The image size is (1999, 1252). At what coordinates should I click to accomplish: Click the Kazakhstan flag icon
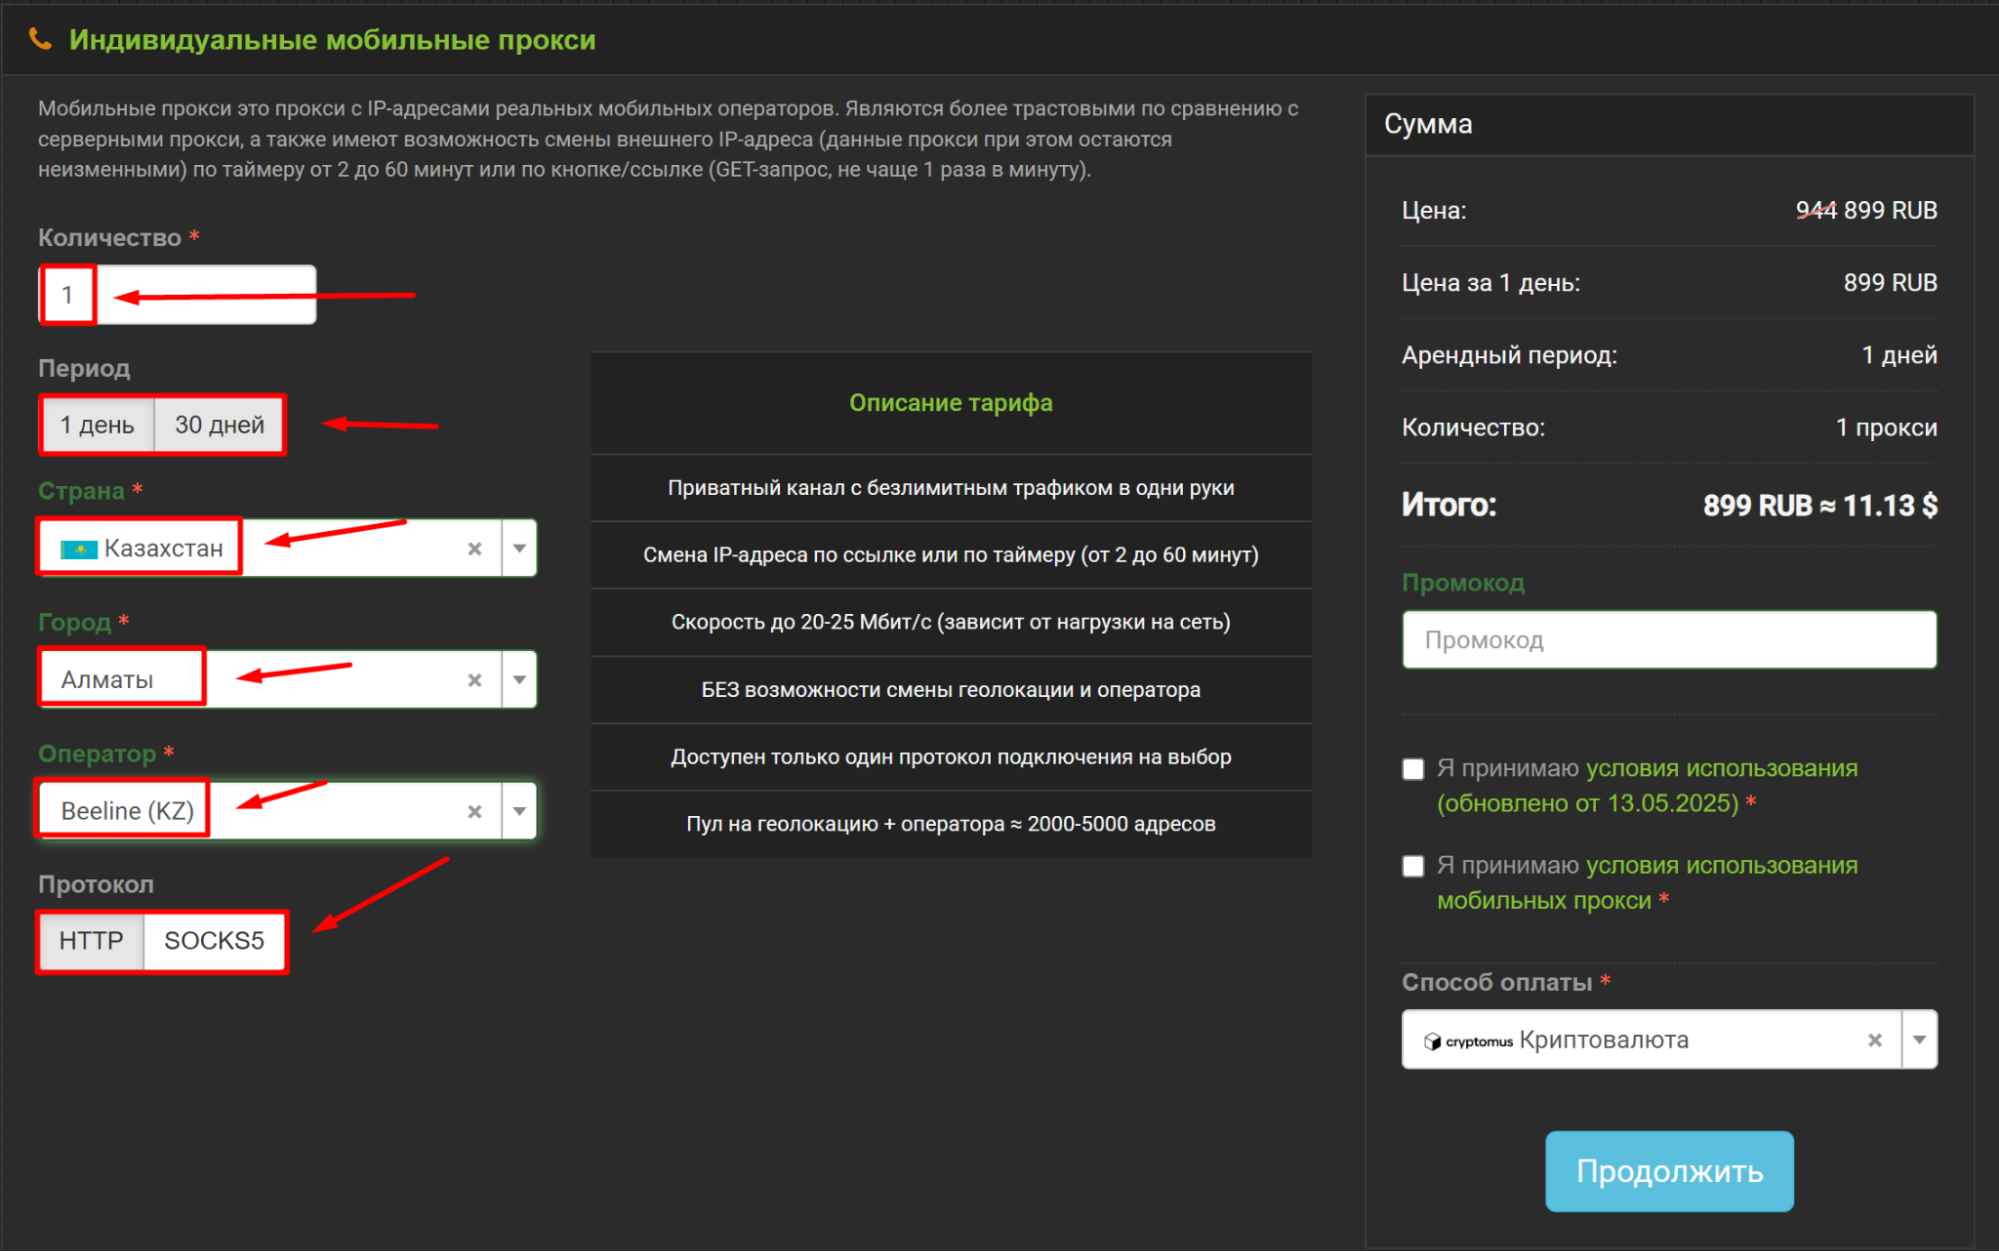pos(78,549)
